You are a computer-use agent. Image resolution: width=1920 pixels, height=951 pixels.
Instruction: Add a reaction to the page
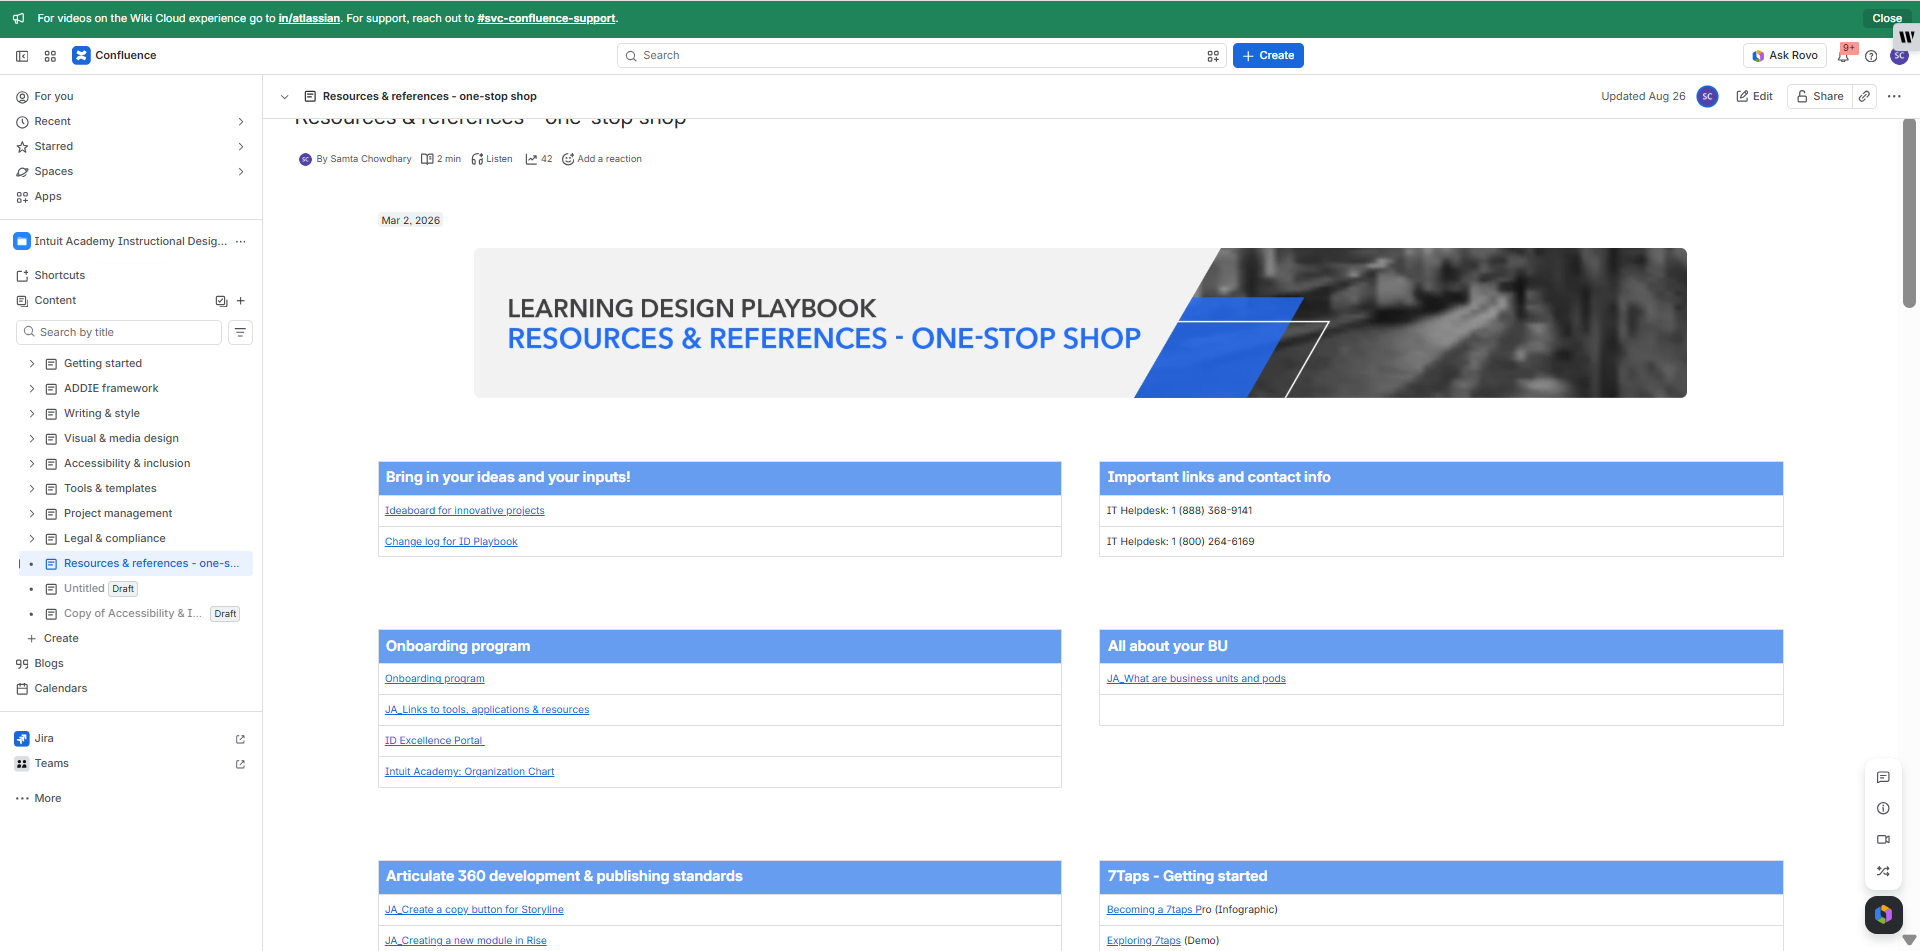point(602,159)
